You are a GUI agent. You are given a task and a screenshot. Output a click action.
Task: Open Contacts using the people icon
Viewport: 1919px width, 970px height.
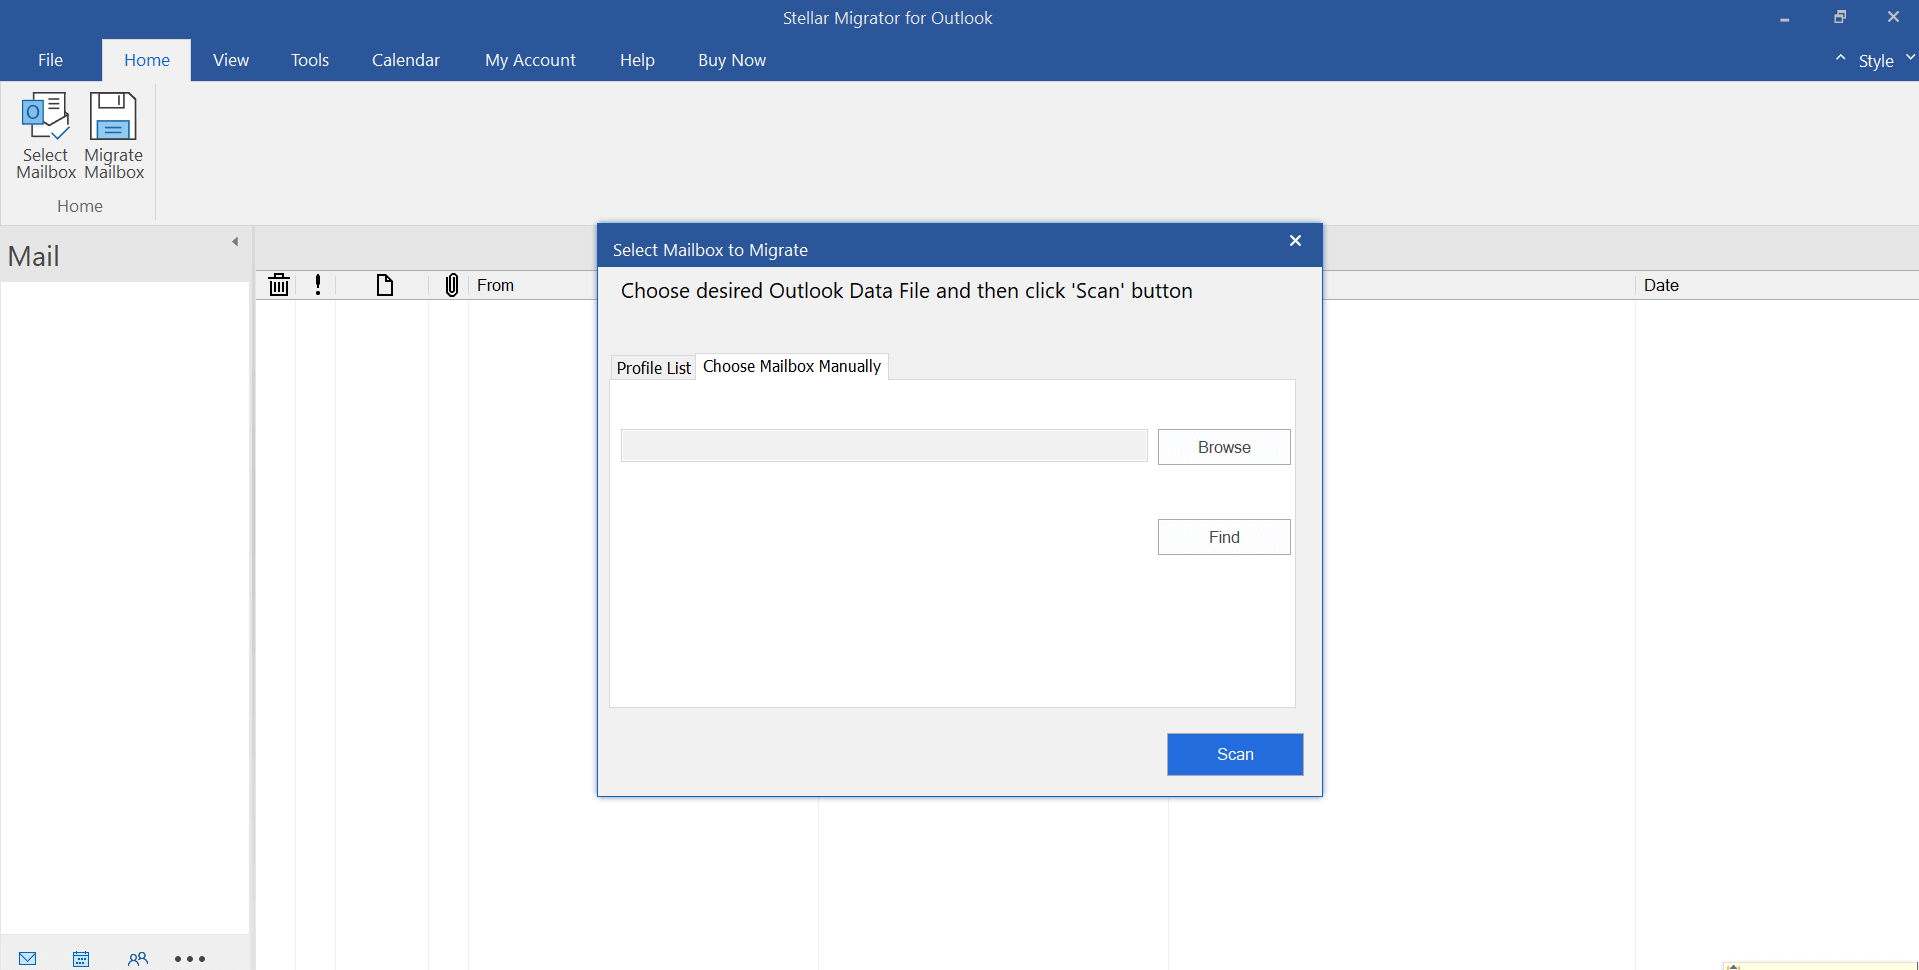click(138, 958)
